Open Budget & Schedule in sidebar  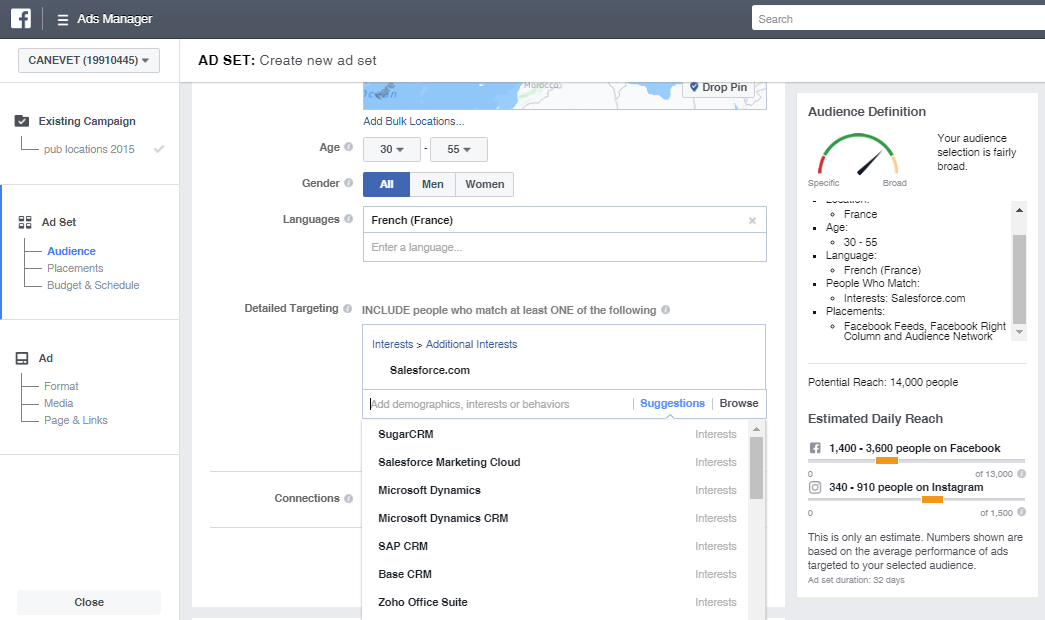coord(93,285)
